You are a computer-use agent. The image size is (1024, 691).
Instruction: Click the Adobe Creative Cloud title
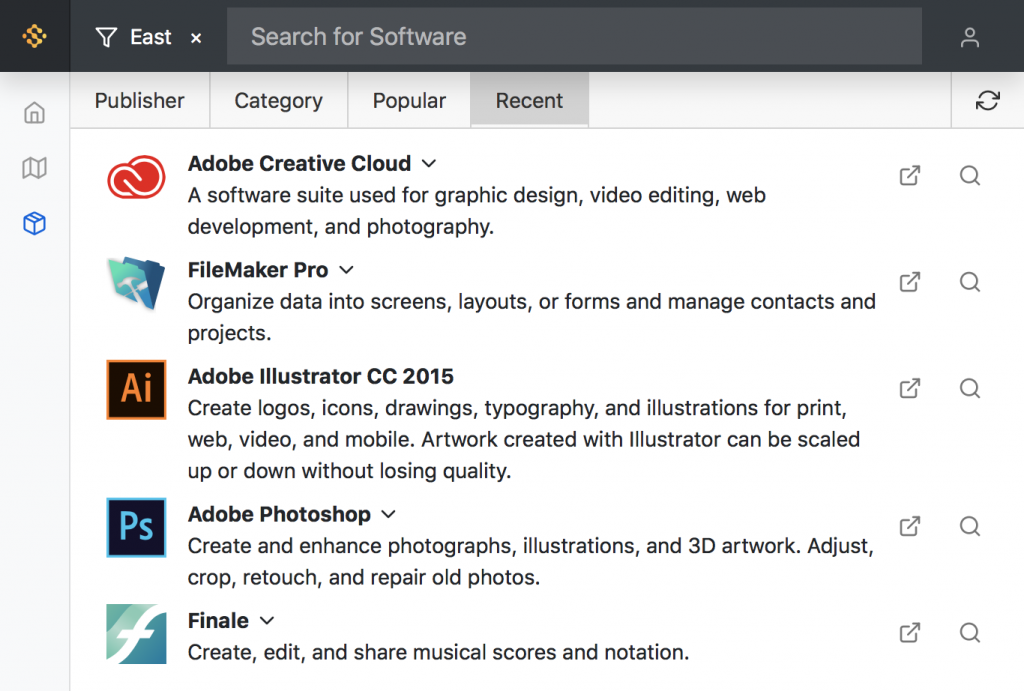pos(299,163)
